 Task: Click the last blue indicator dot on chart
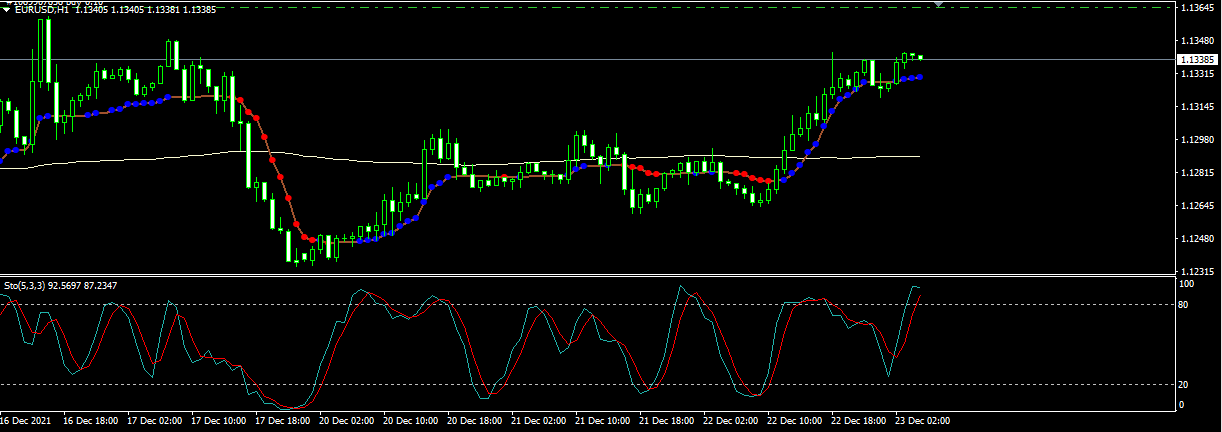tap(919, 77)
